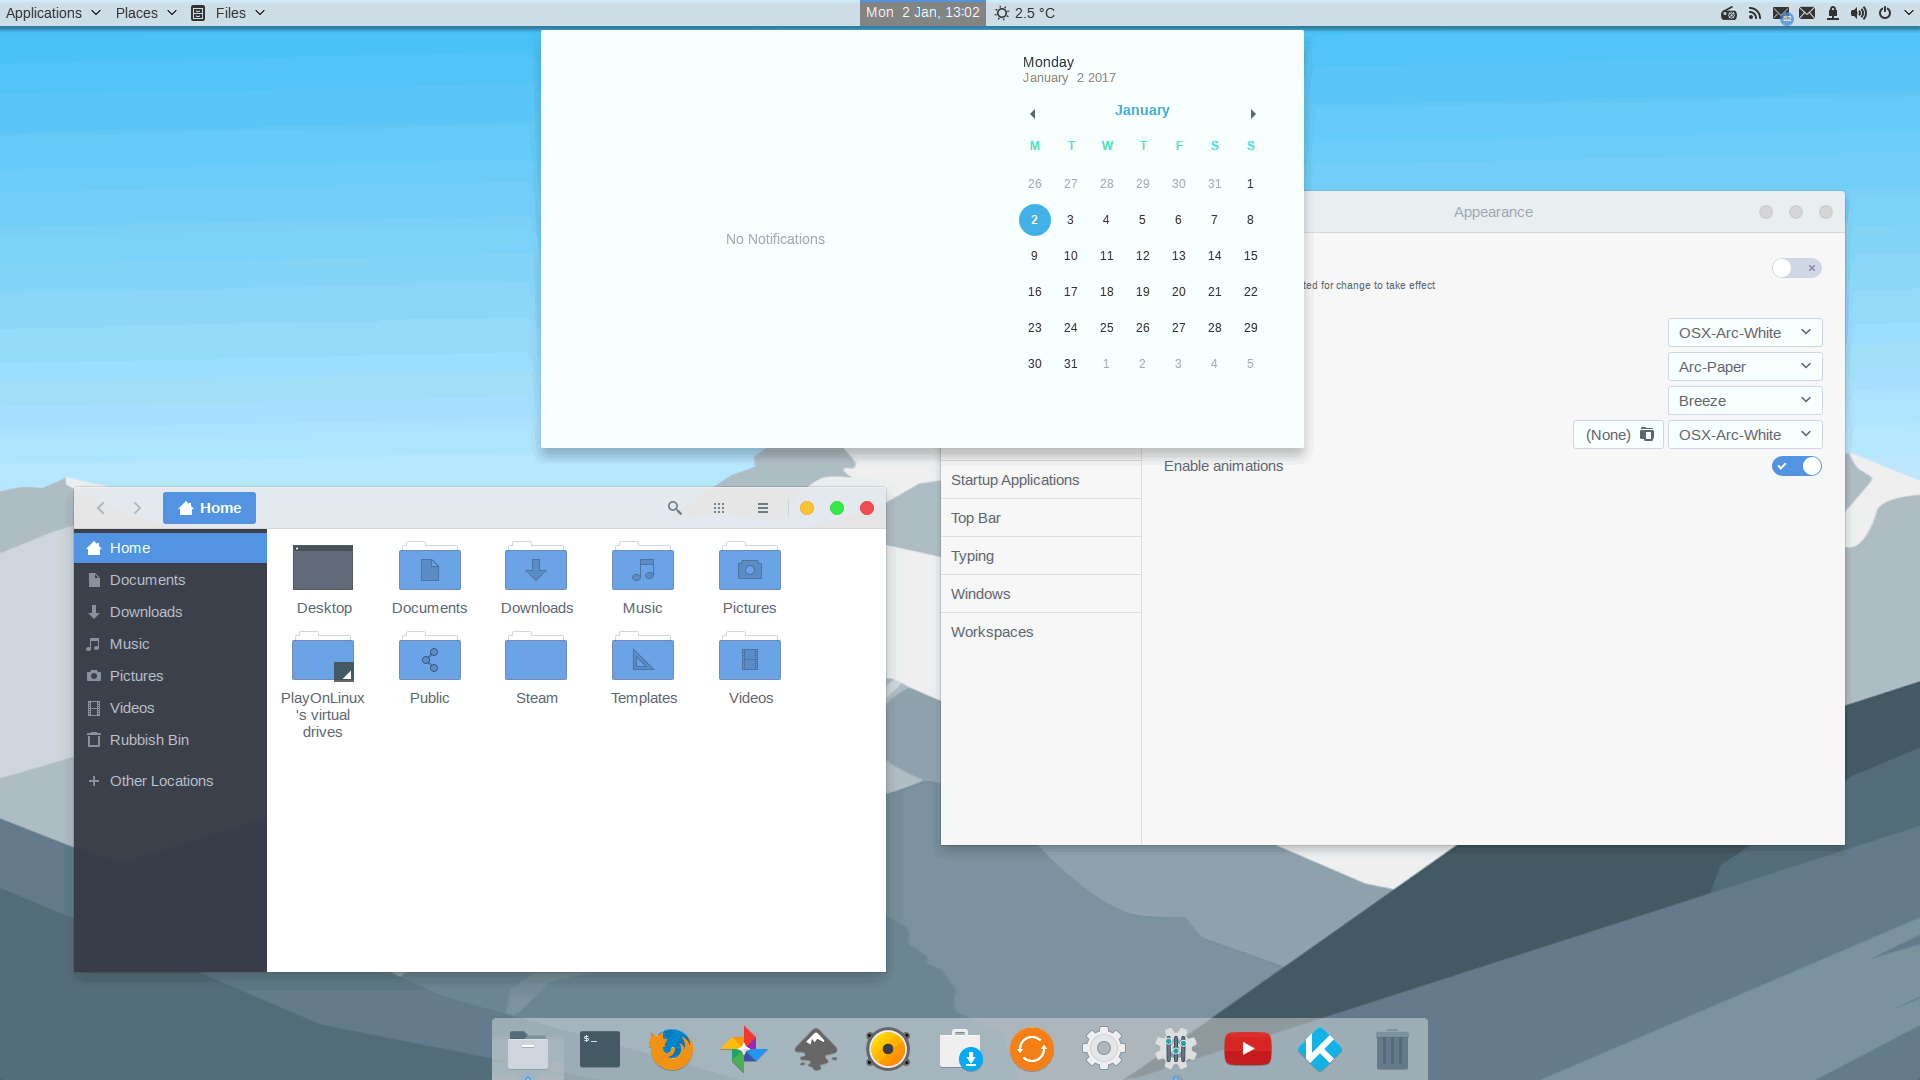This screenshot has height=1080, width=1920.
Task: Expand the OSX-Arc-White theme dropdown
Action: 1743,332
